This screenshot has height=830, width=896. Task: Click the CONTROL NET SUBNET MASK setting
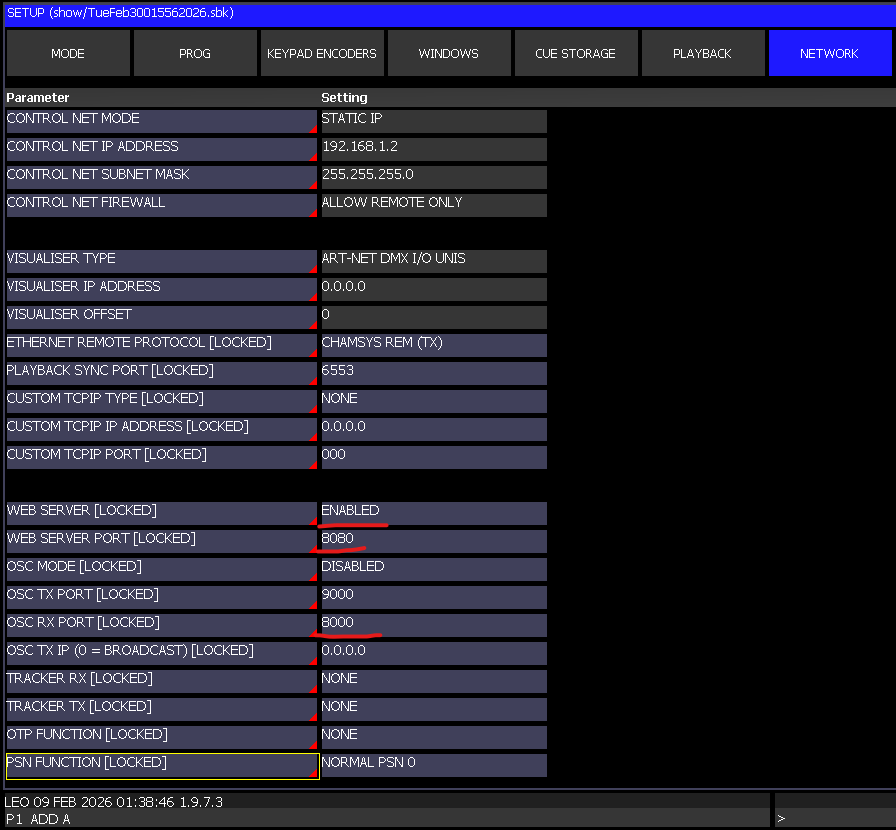(433, 177)
